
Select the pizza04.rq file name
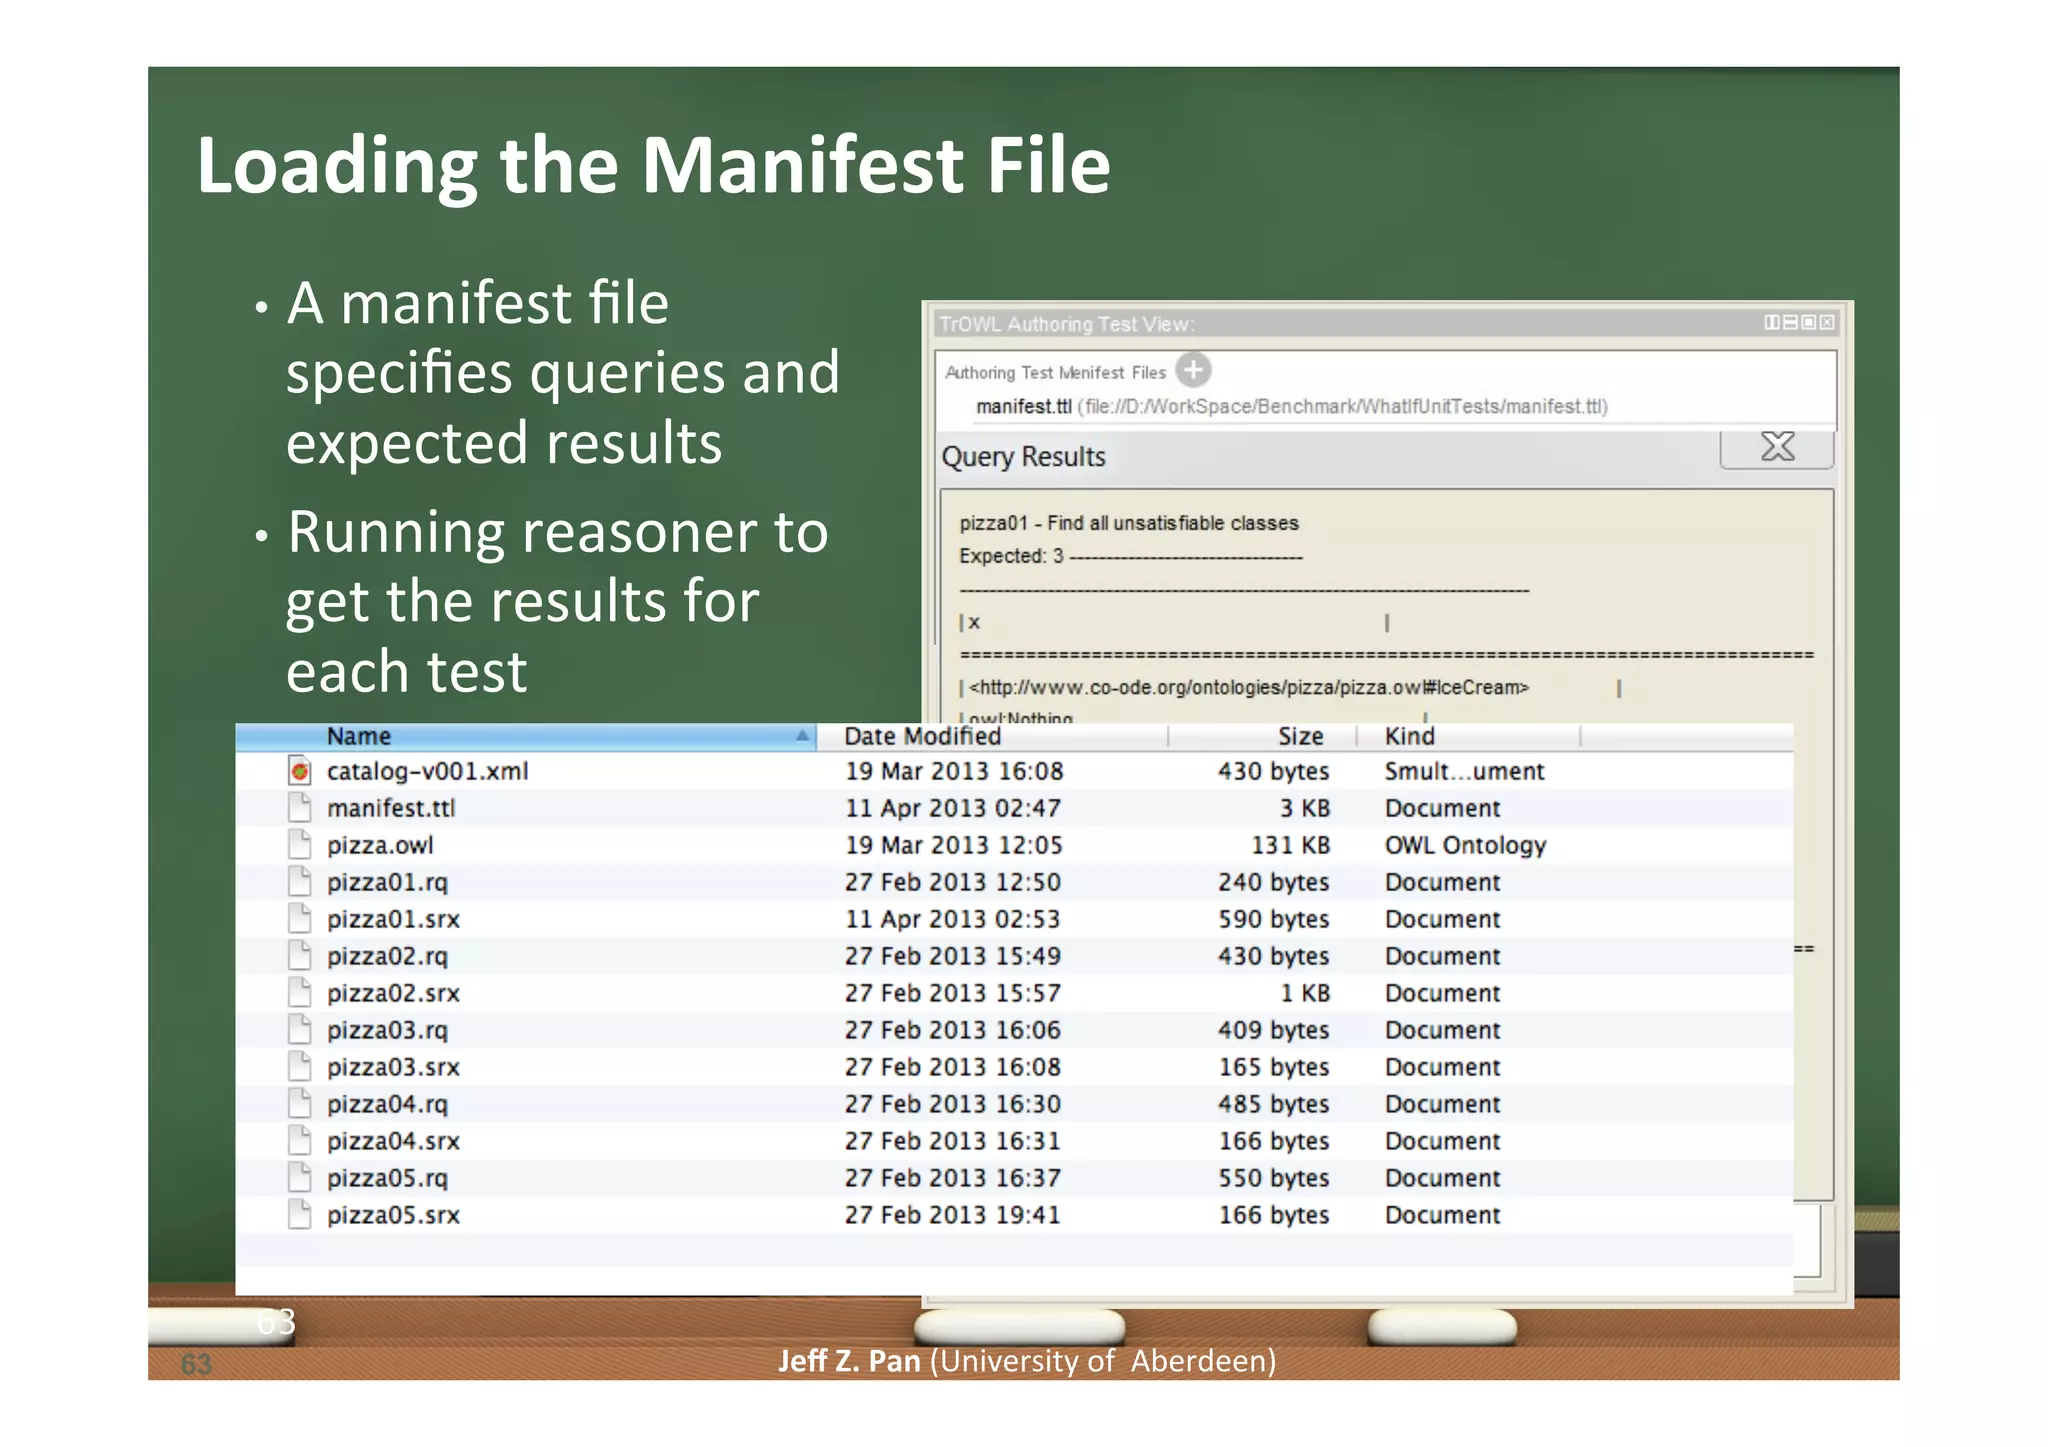point(387,1104)
